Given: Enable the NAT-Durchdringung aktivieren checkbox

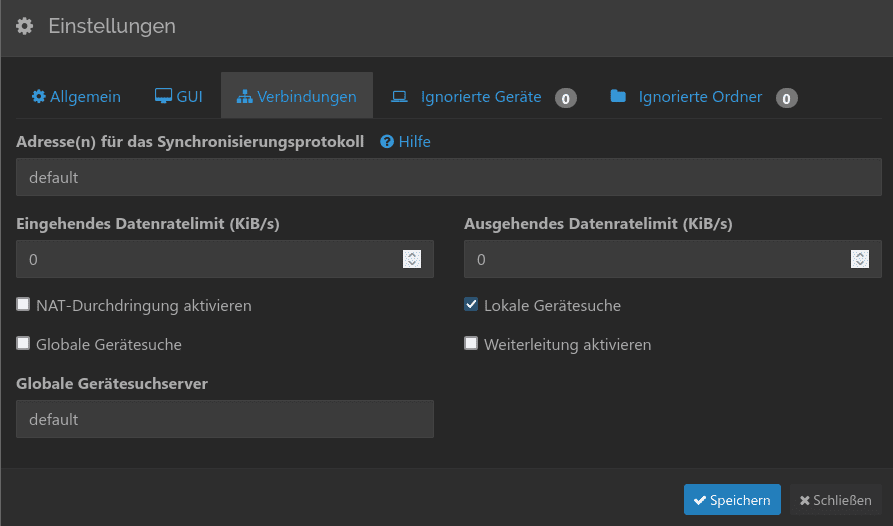Looking at the screenshot, I should coord(23,304).
